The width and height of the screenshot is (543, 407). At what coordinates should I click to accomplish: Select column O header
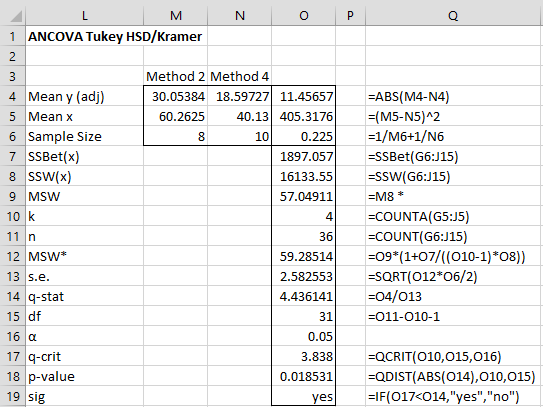303,16
